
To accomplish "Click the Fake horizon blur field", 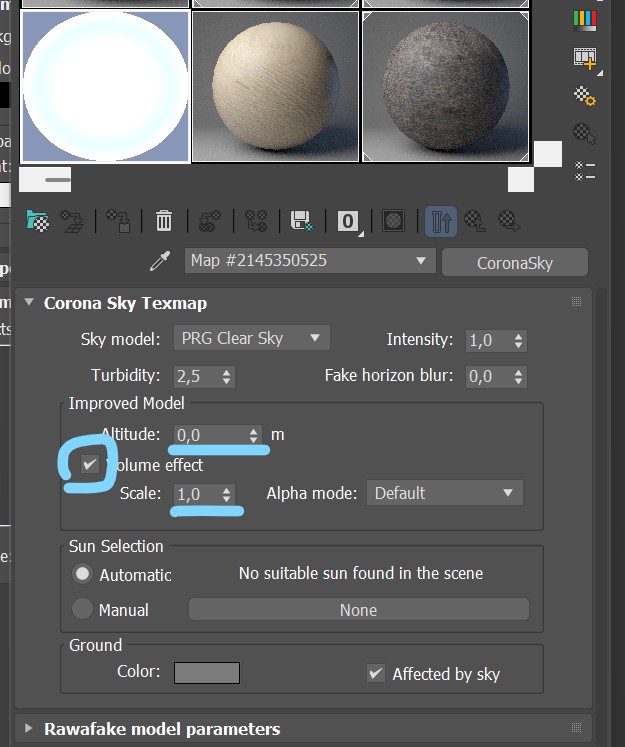I will tap(489, 377).
